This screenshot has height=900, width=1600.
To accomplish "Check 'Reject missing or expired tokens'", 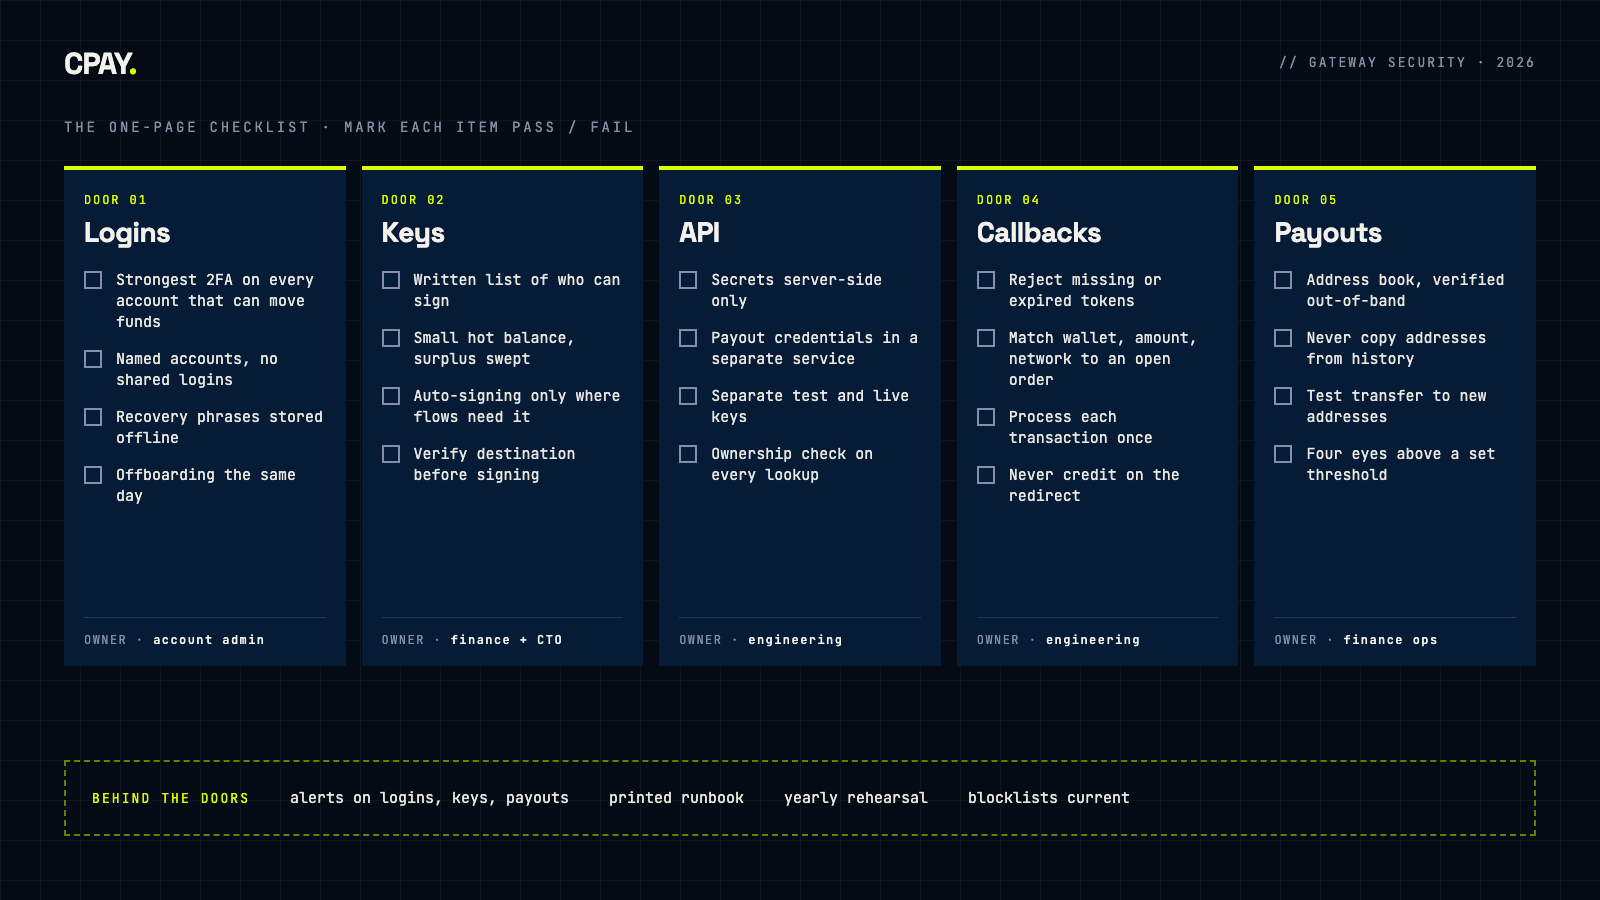I will 986,280.
